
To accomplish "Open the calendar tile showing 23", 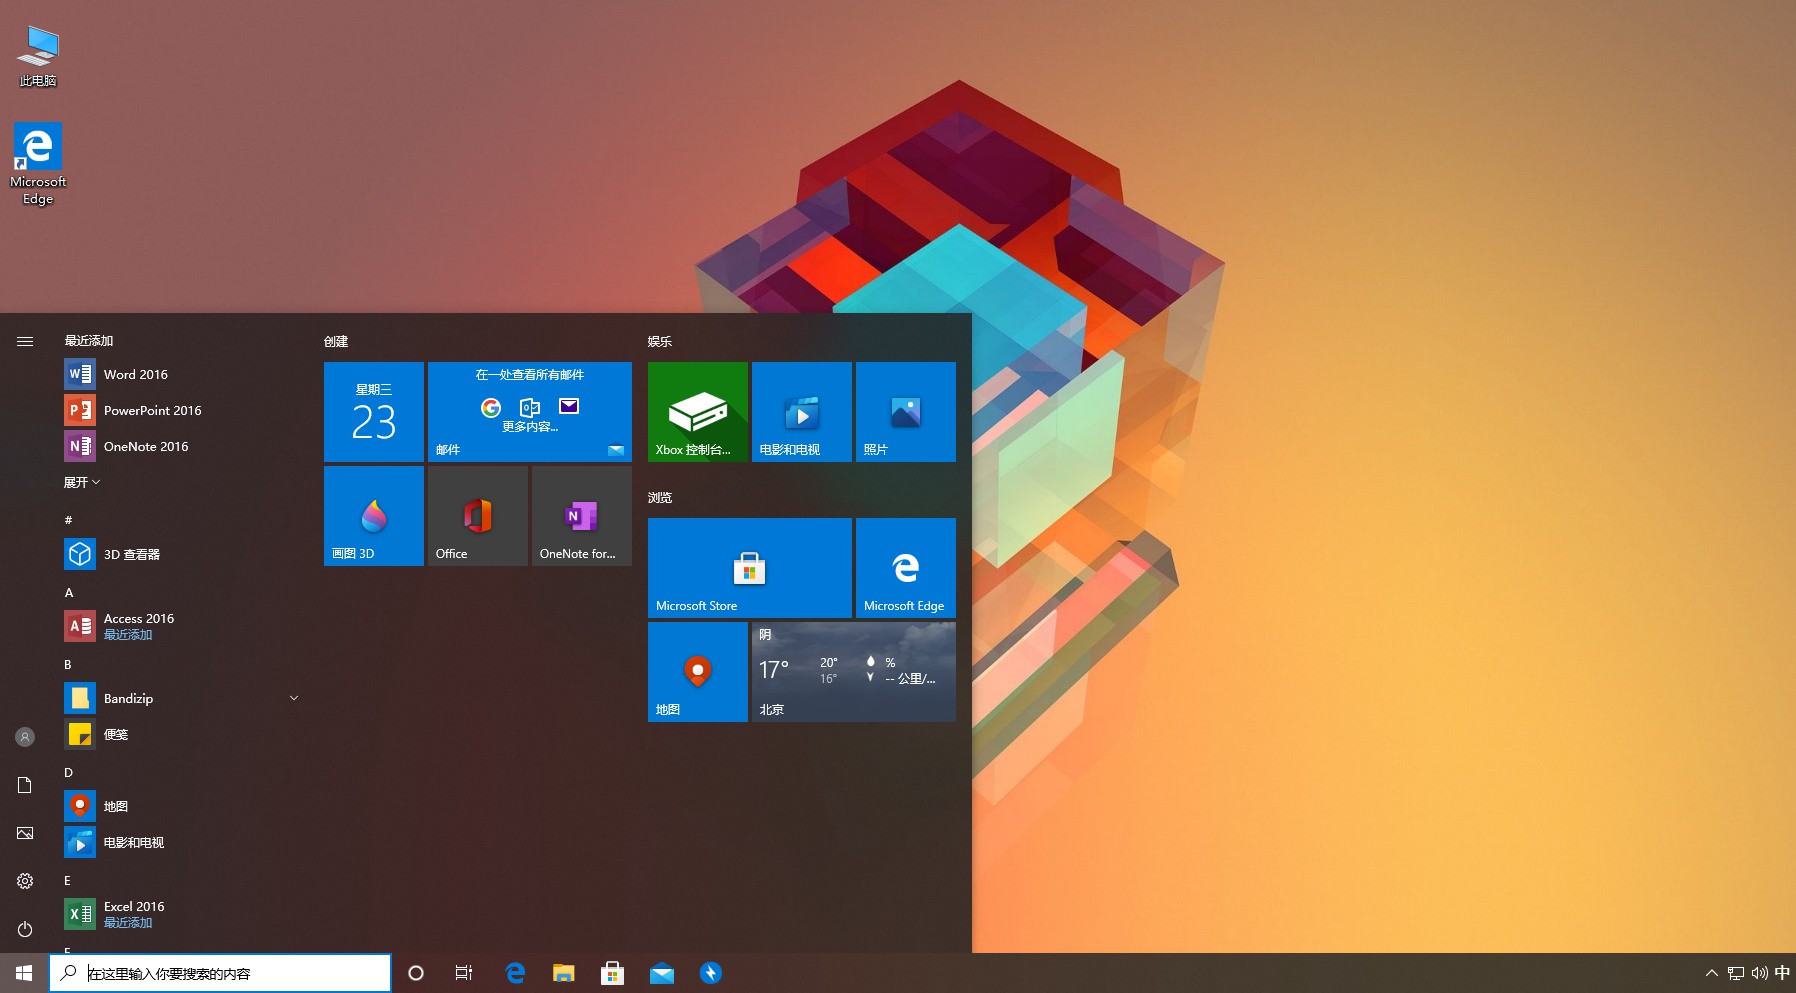I will [x=373, y=412].
